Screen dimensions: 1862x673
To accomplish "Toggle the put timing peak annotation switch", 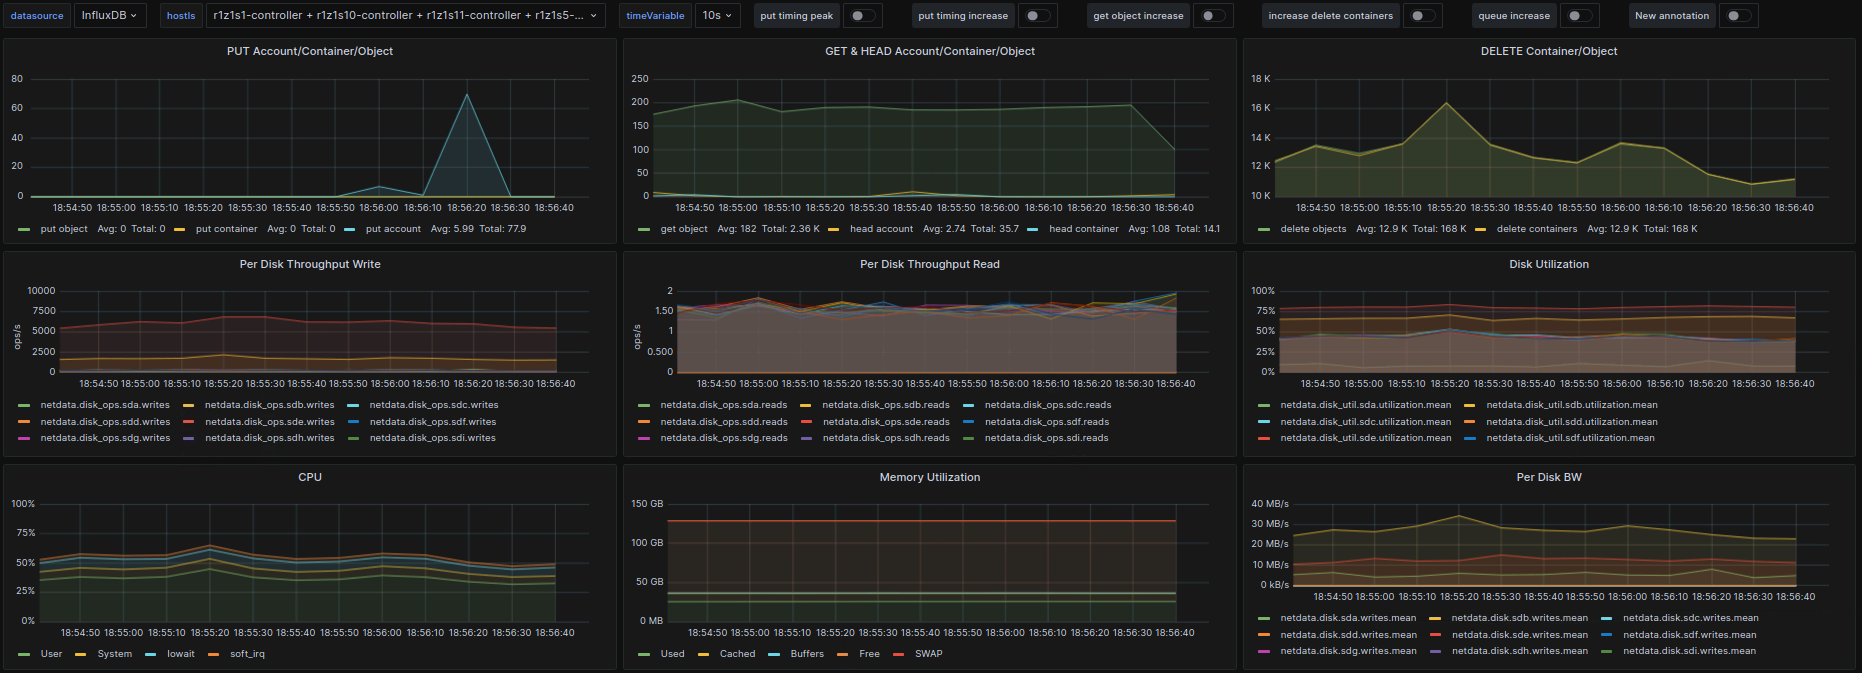I will click(862, 16).
